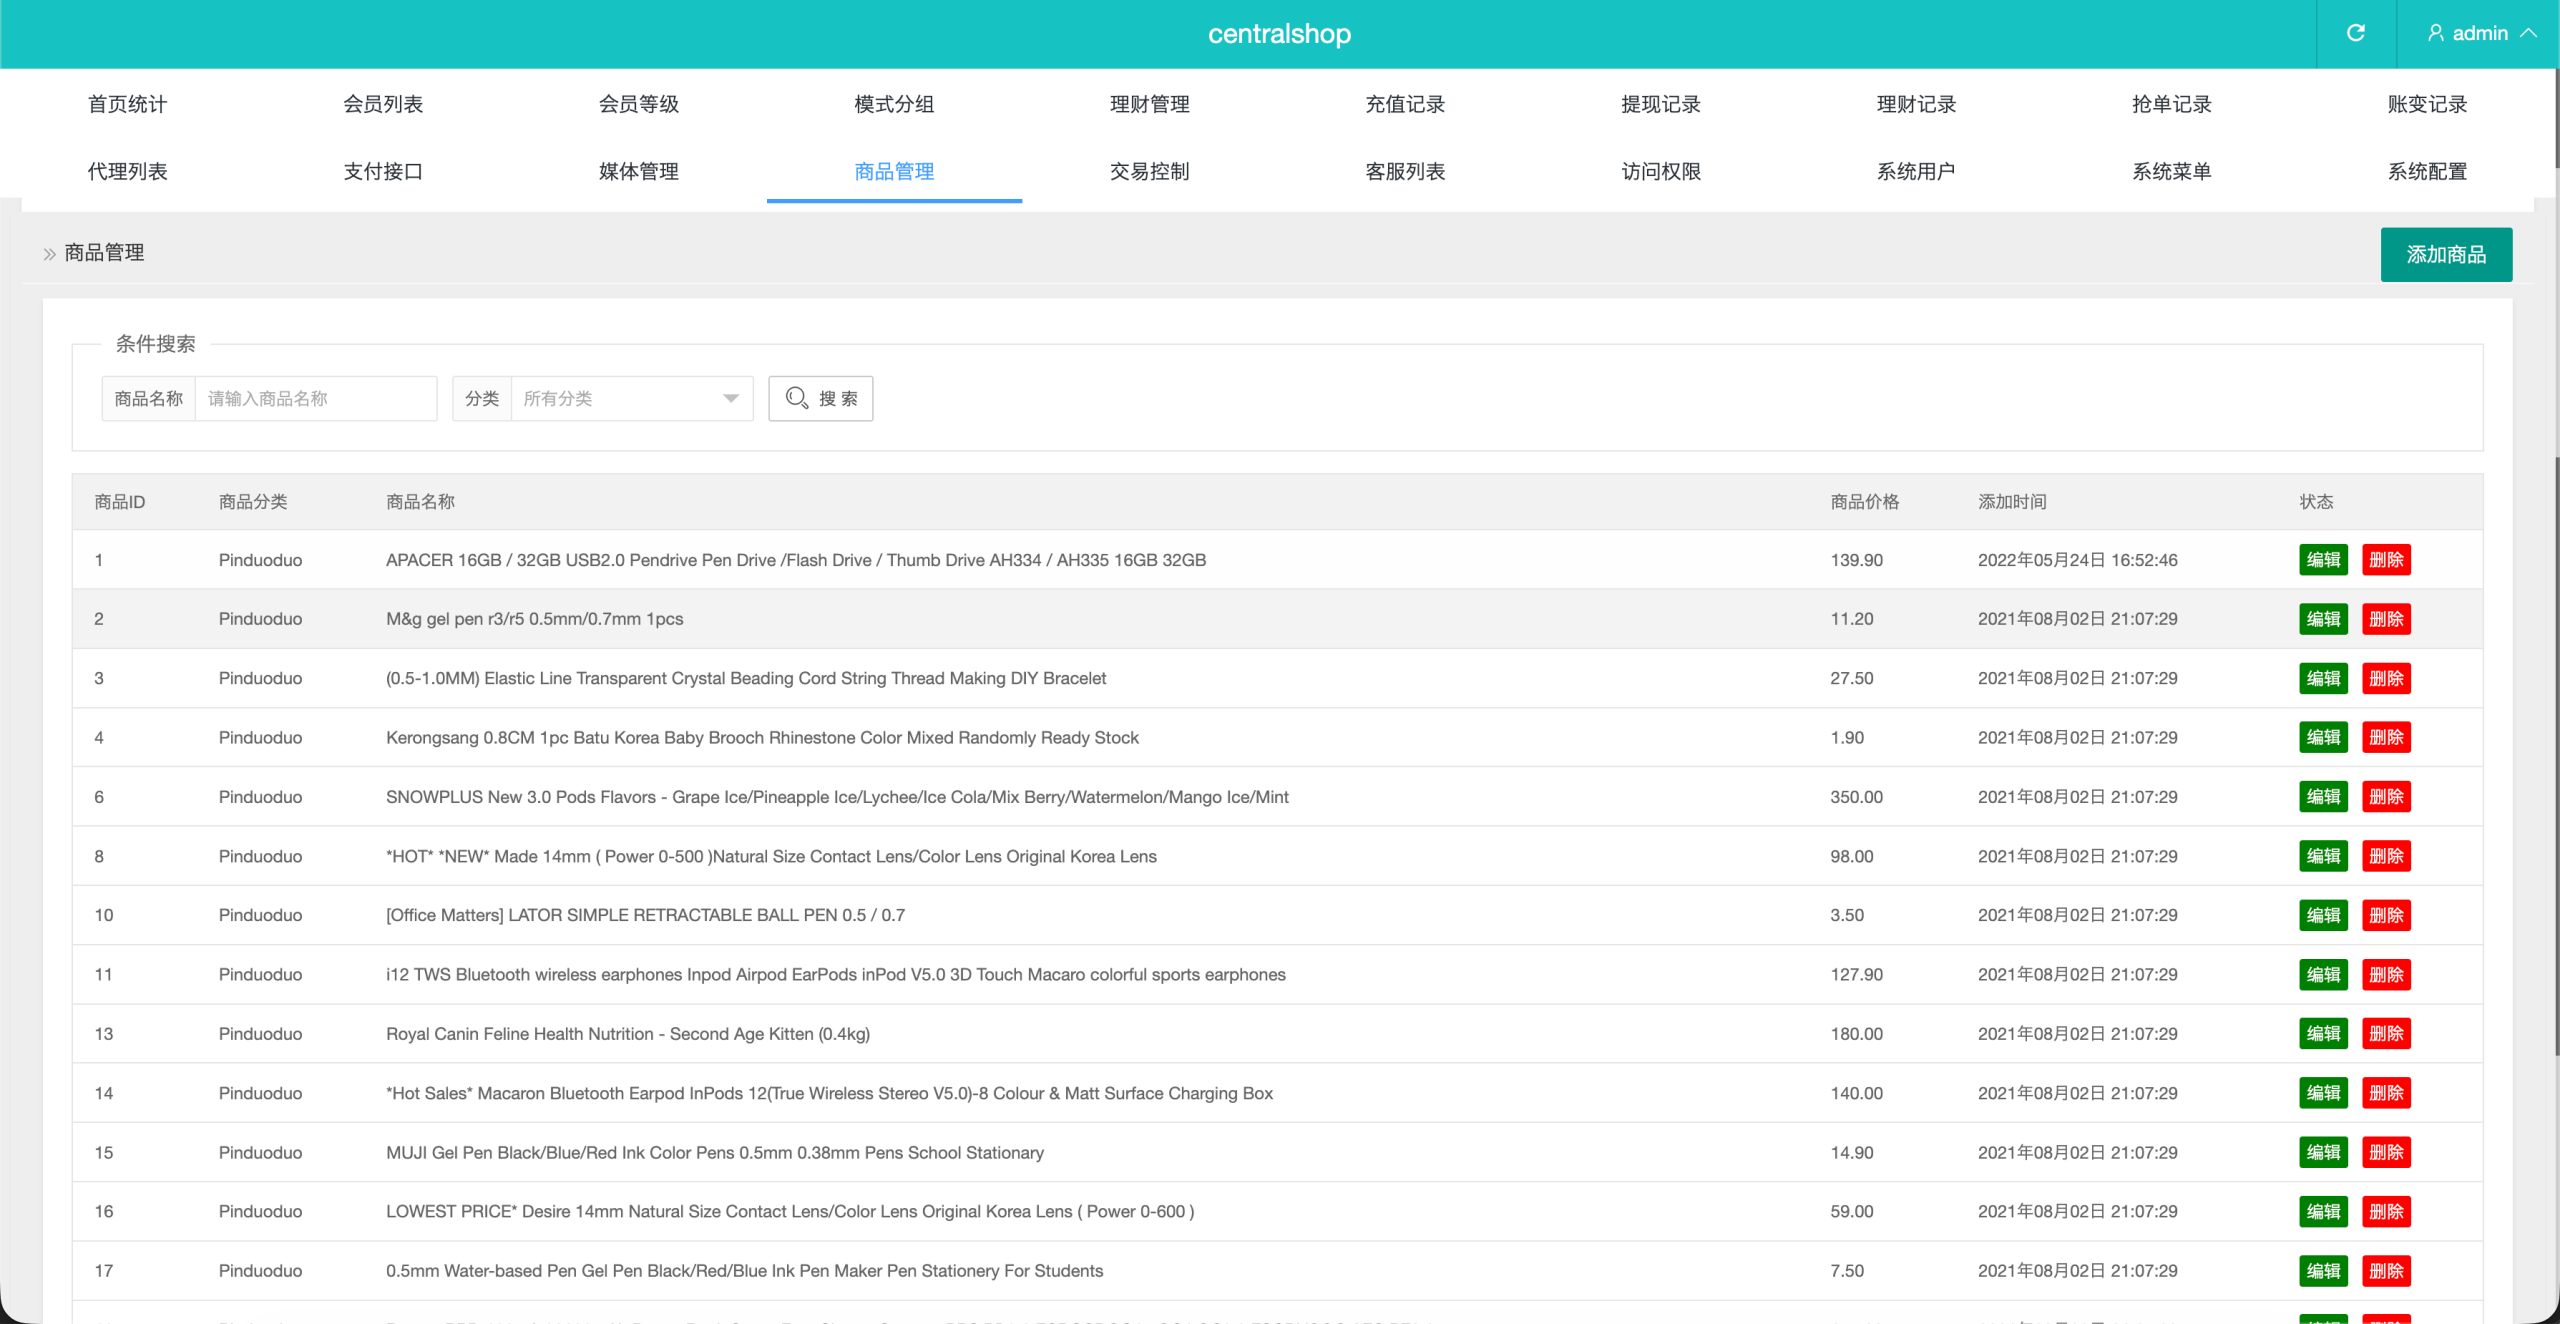Go to 系统配置 tab
This screenshot has width=2560, height=1324.
[x=2427, y=171]
